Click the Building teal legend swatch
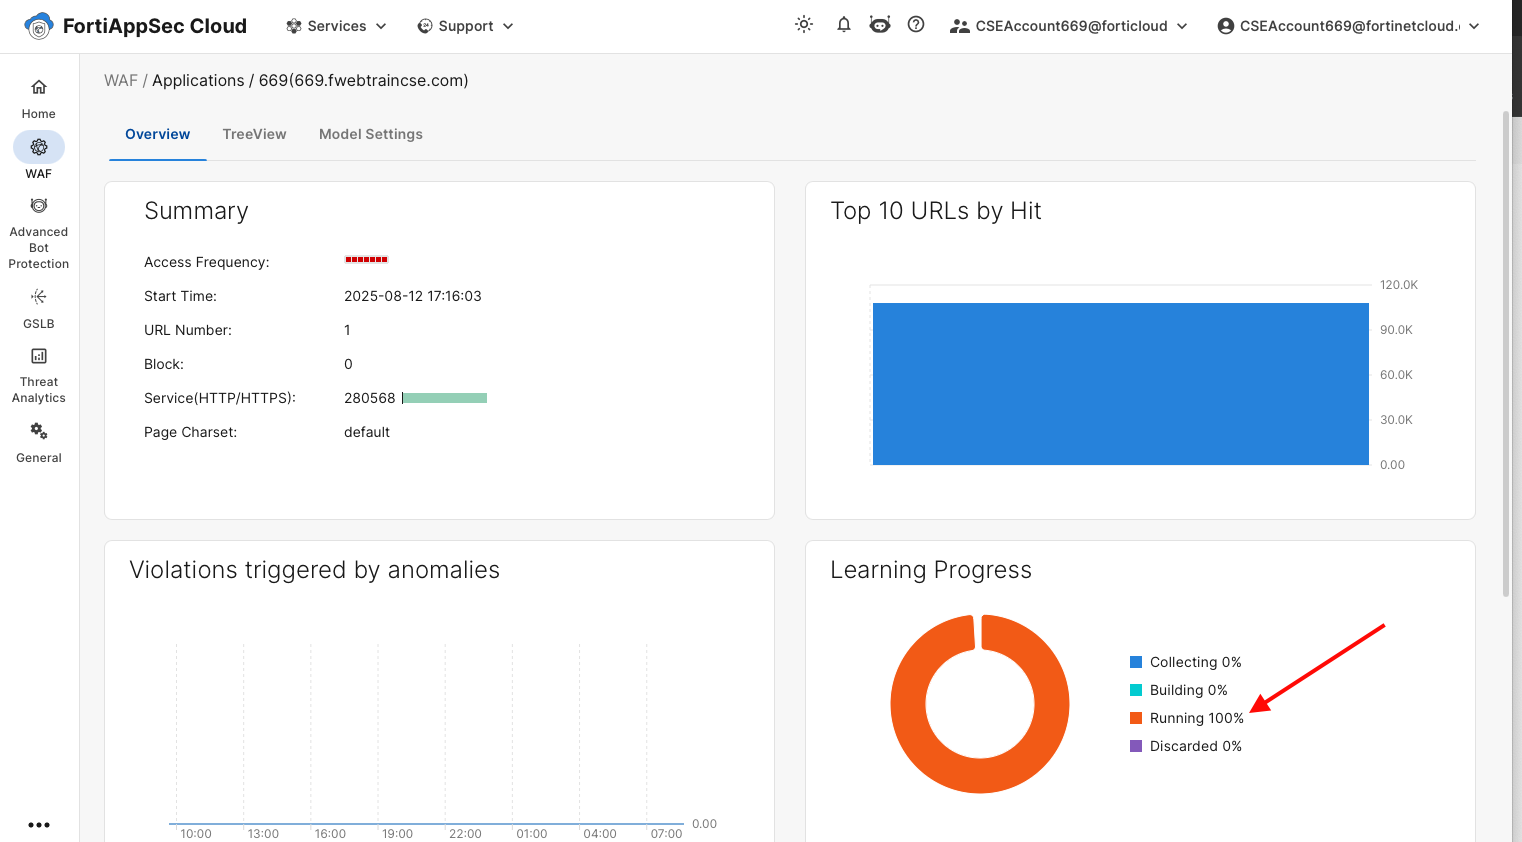Image resolution: width=1522 pixels, height=842 pixels. click(x=1136, y=690)
